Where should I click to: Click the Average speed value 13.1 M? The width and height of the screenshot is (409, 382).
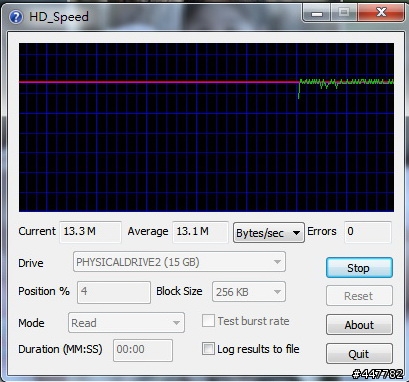(200, 232)
